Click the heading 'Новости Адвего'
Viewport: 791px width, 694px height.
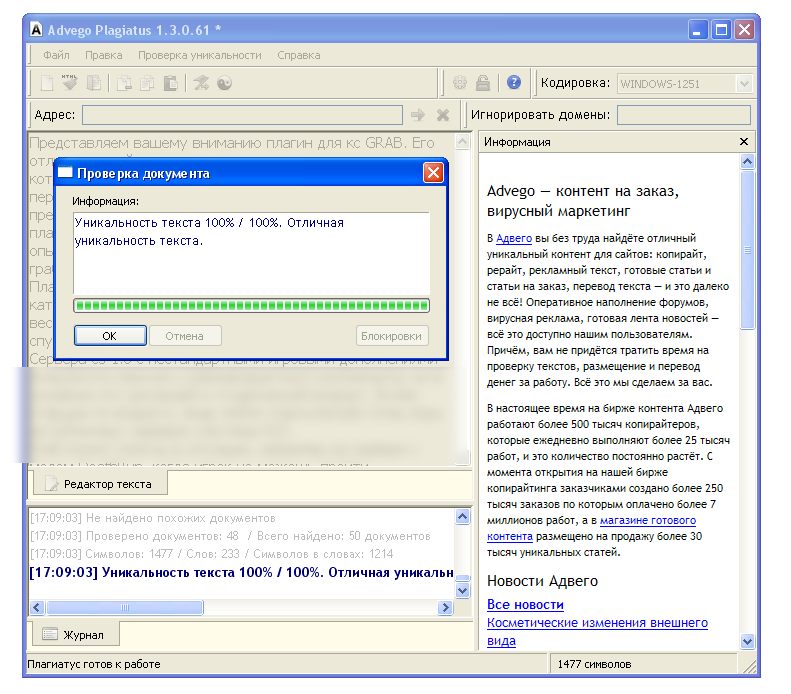(542, 581)
